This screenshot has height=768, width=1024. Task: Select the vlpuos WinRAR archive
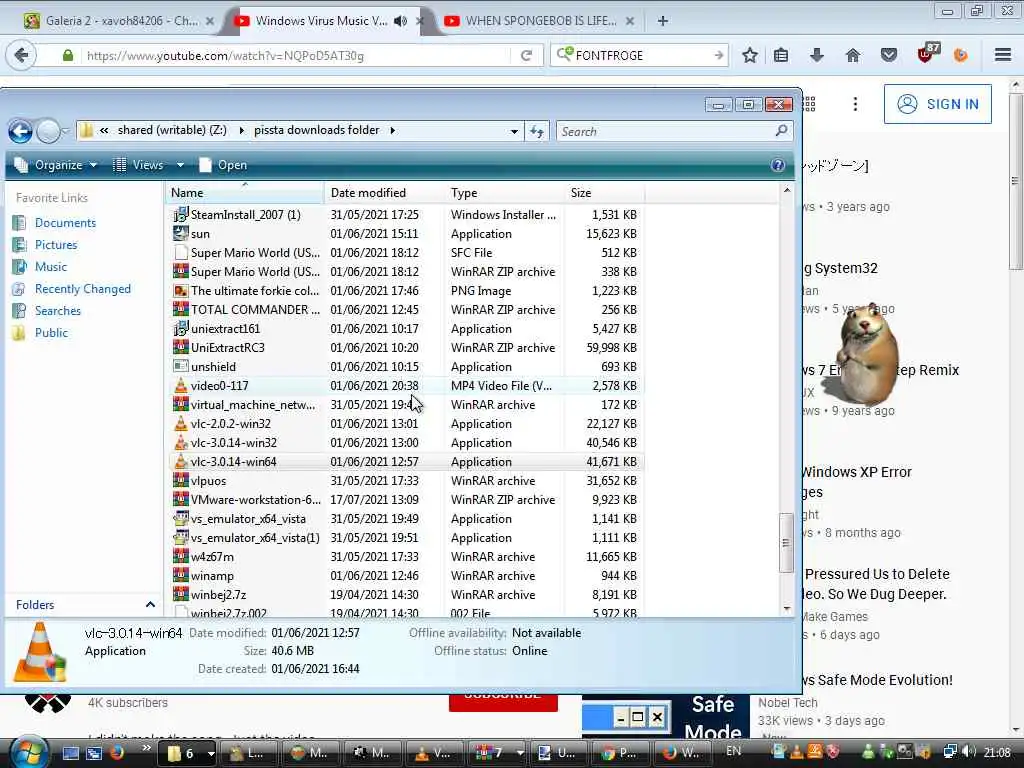click(406, 481)
